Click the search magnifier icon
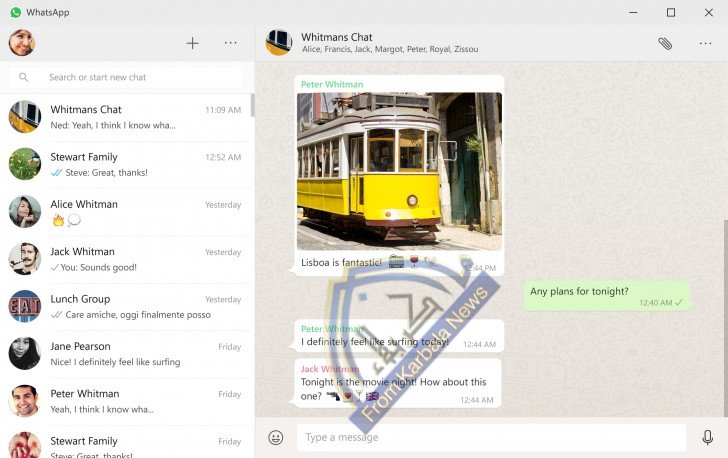The width and height of the screenshot is (728, 458). (25, 77)
